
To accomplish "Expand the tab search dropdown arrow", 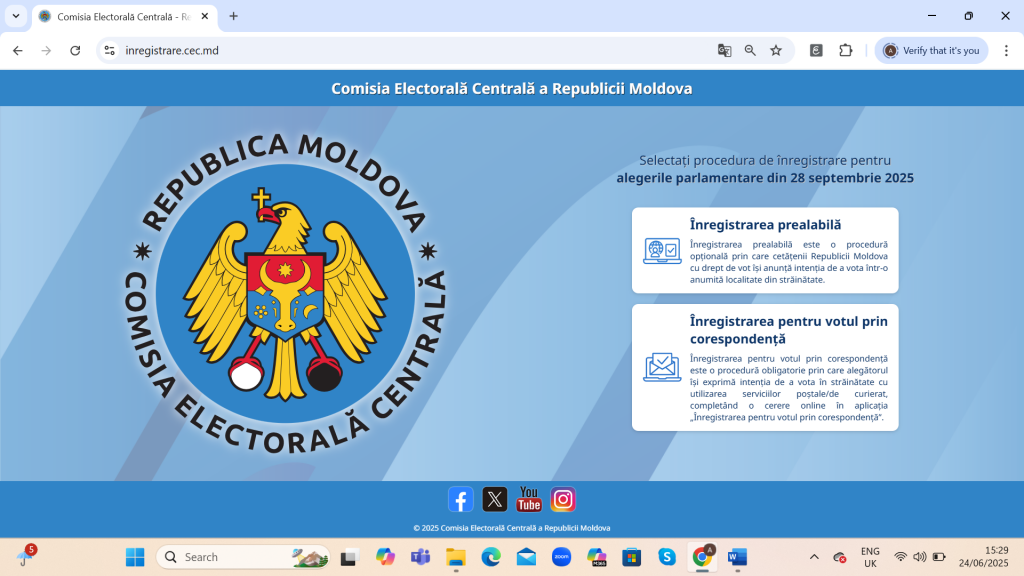I will point(16,16).
